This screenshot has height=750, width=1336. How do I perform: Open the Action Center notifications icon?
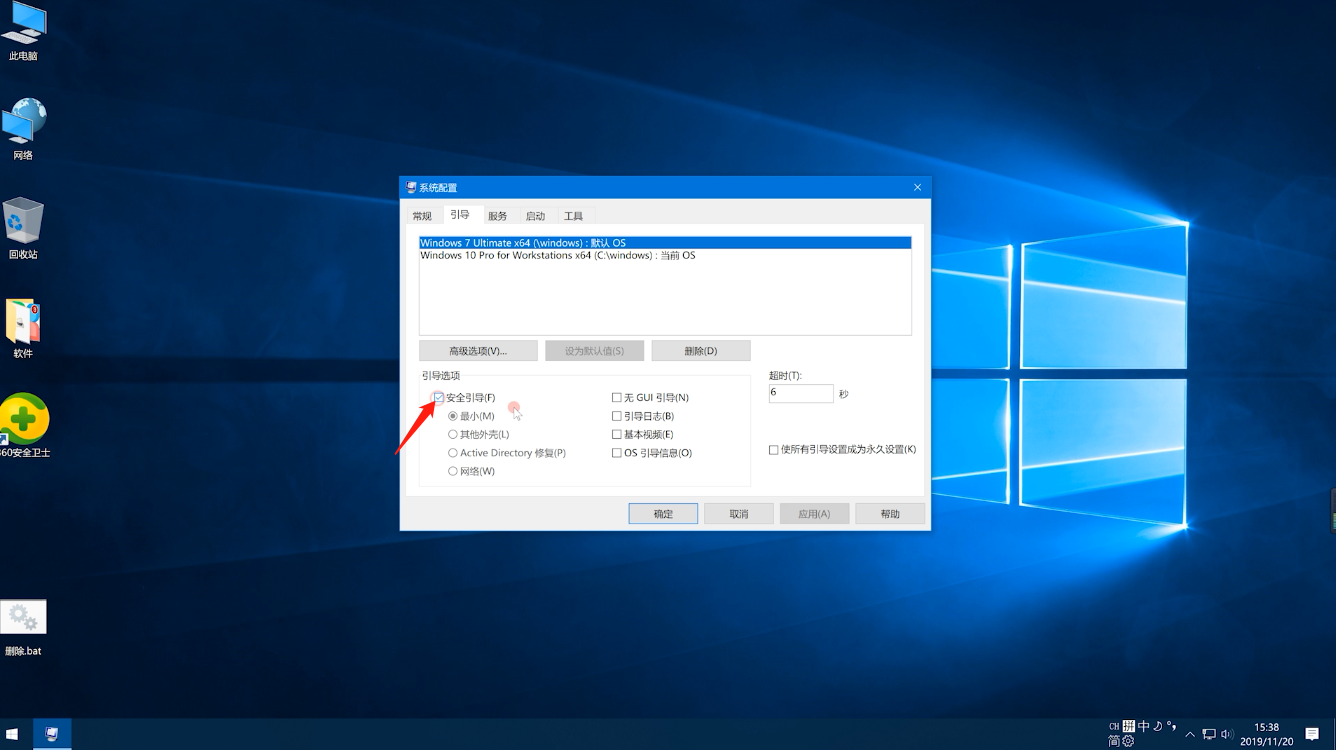[1312, 734]
